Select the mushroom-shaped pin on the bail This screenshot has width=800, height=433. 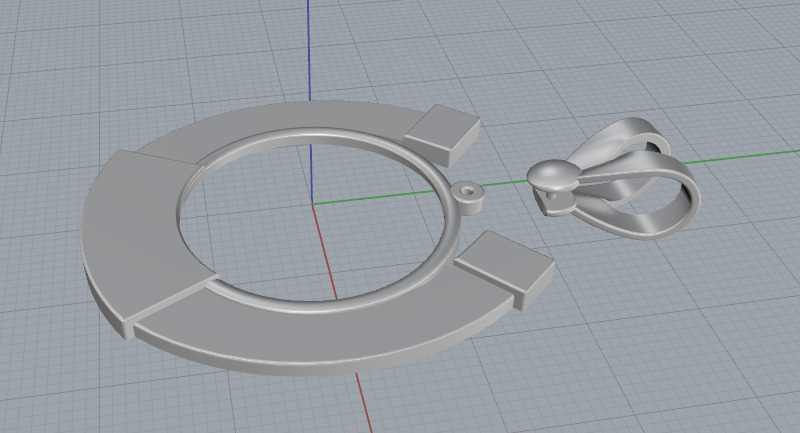coord(553,176)
